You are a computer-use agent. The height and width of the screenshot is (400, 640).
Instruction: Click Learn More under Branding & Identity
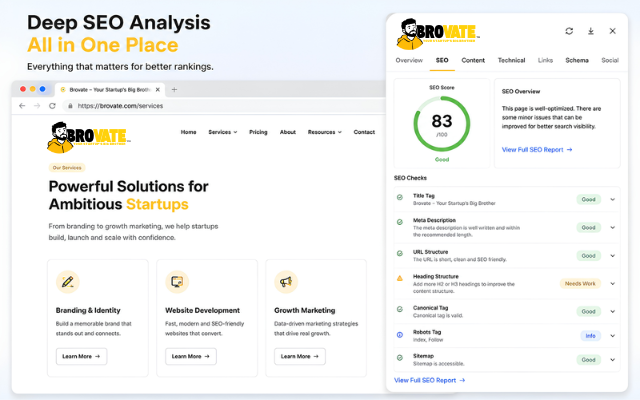[x=81, y=356]
